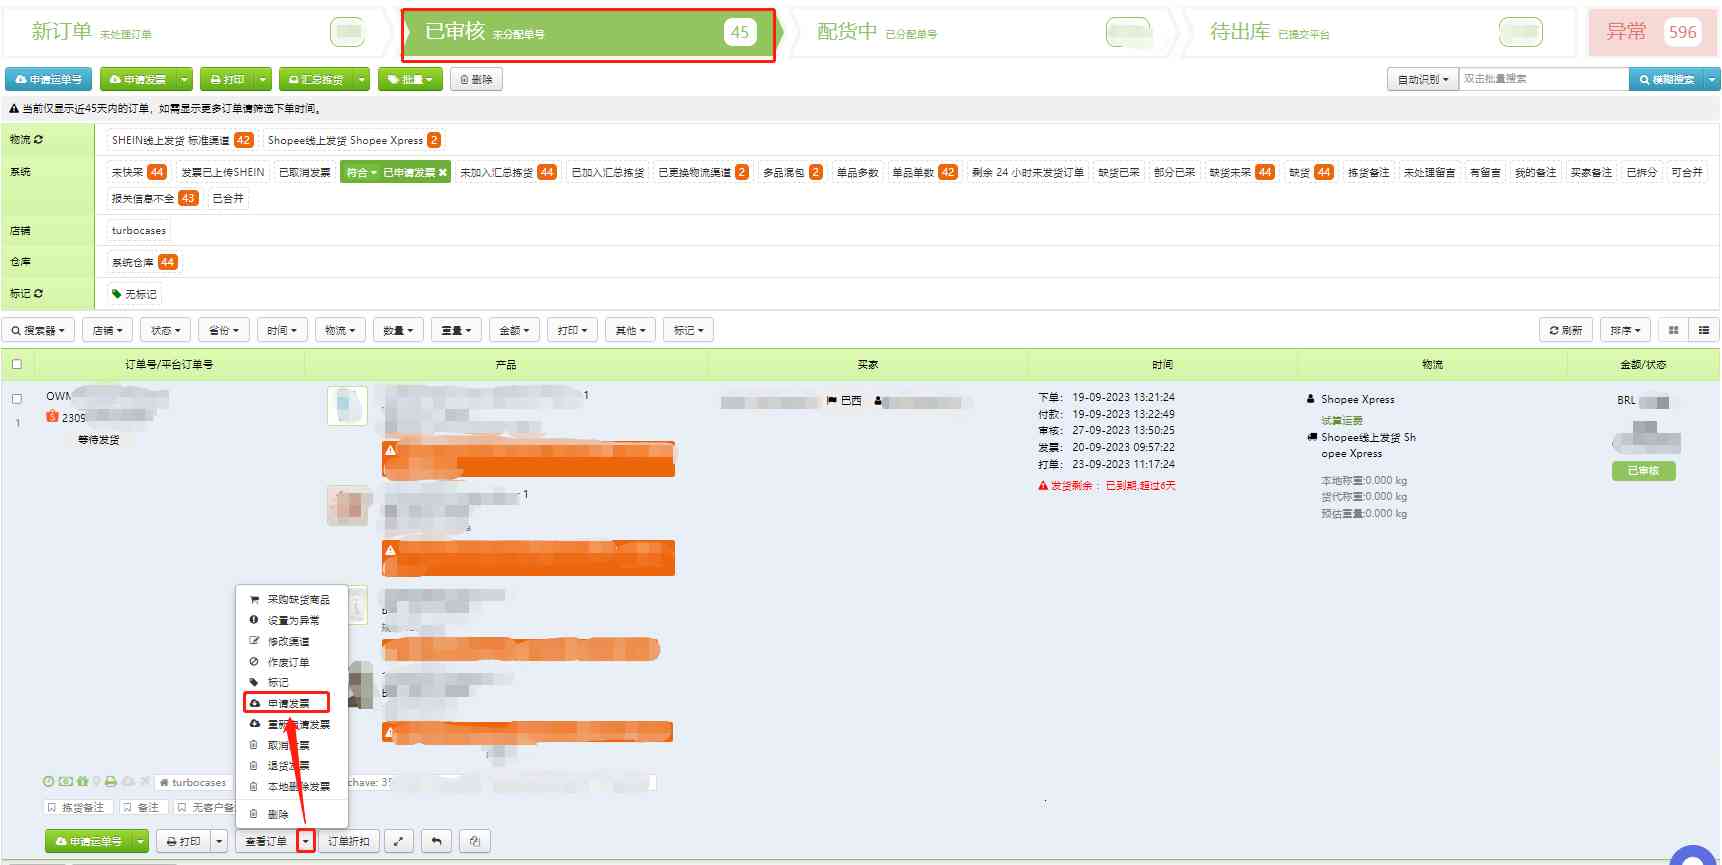Toggle the select-all orders checkbox
1722x865 pixels.
[x=16, y=364]
